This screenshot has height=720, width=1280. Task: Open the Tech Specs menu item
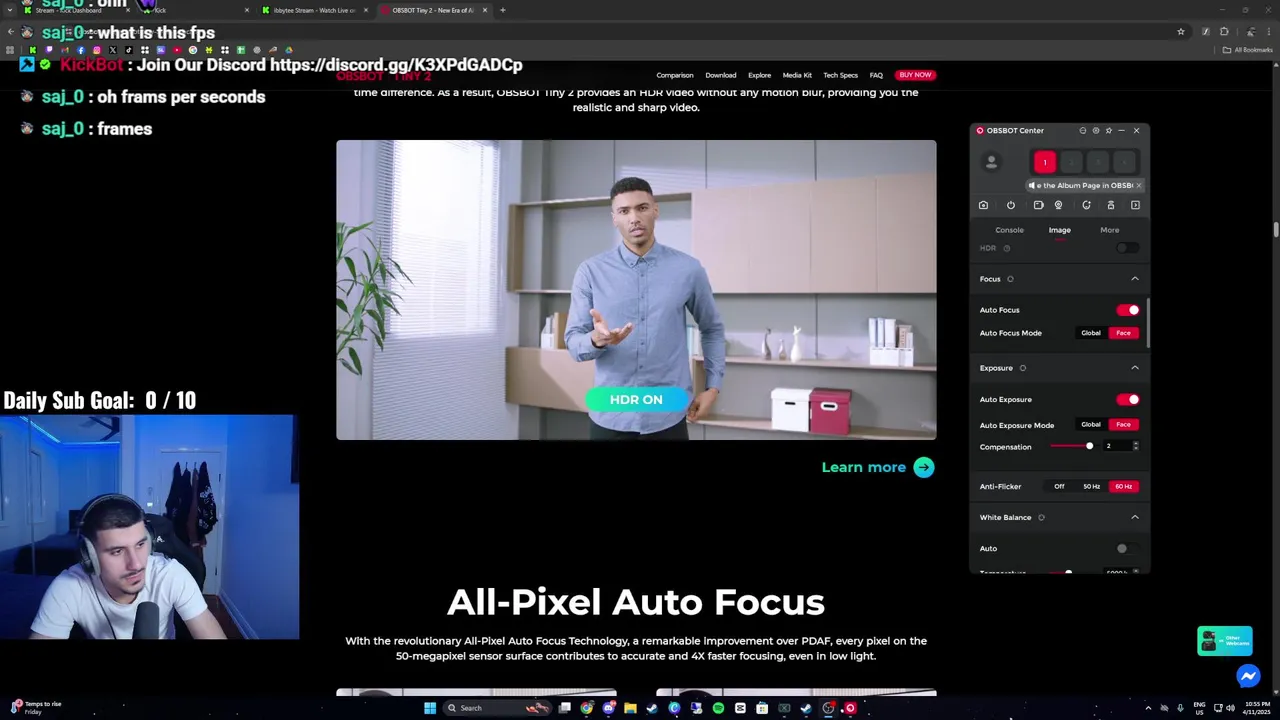[x=840, y=75]
